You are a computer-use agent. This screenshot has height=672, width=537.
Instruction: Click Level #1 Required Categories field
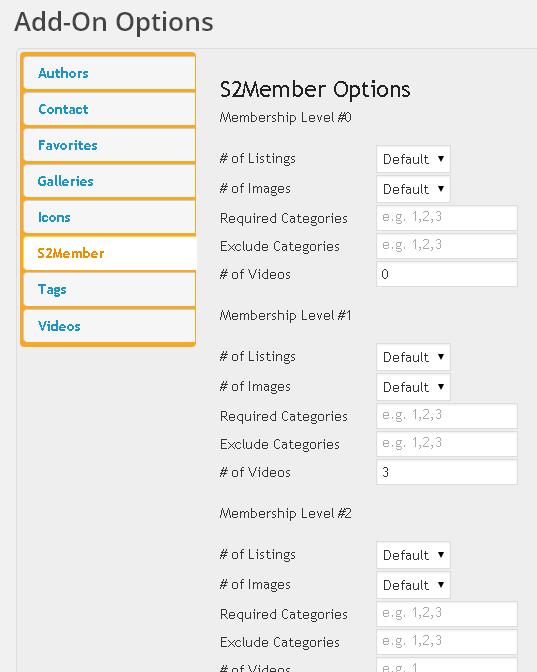tap(447, 416)
